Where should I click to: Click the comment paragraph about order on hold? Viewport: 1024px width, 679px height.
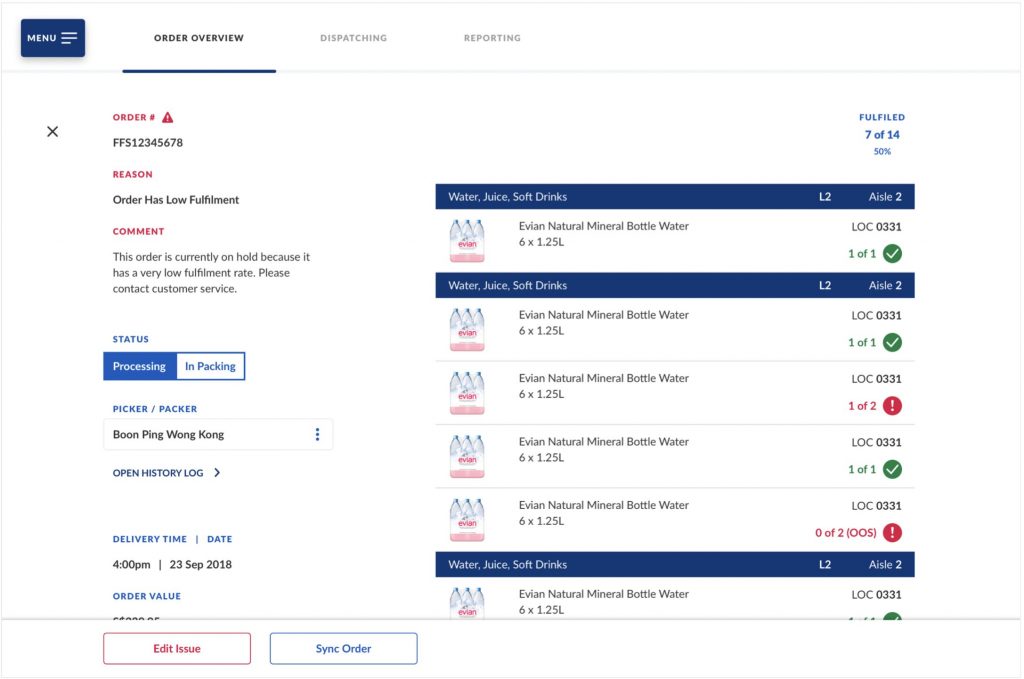coord(211,273)
